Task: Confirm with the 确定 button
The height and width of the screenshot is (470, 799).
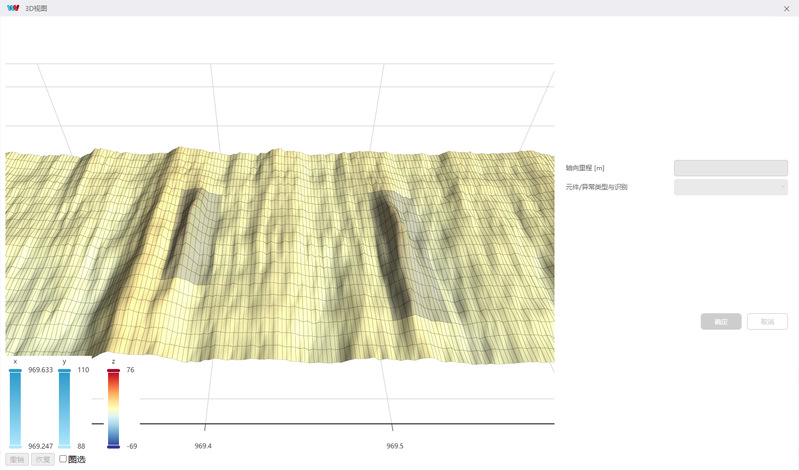Action: click(721, 322)
